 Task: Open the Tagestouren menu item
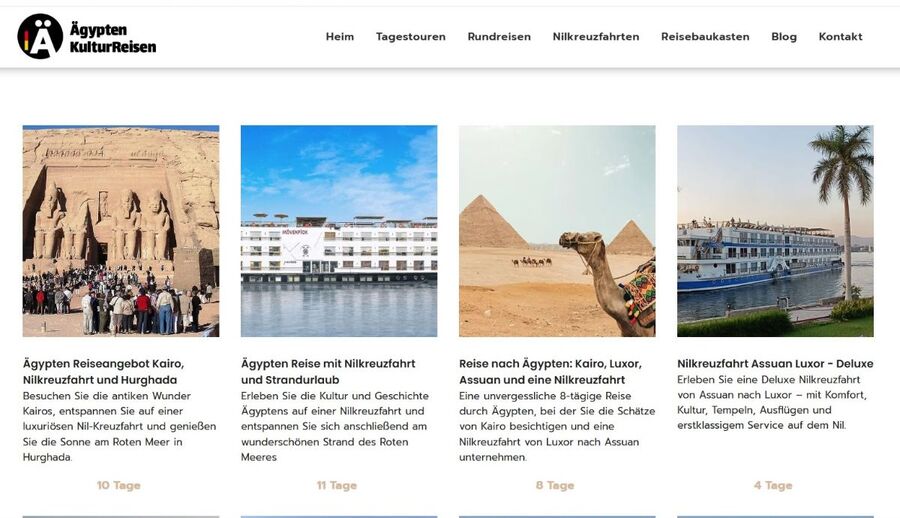click(x=410, y=37)
